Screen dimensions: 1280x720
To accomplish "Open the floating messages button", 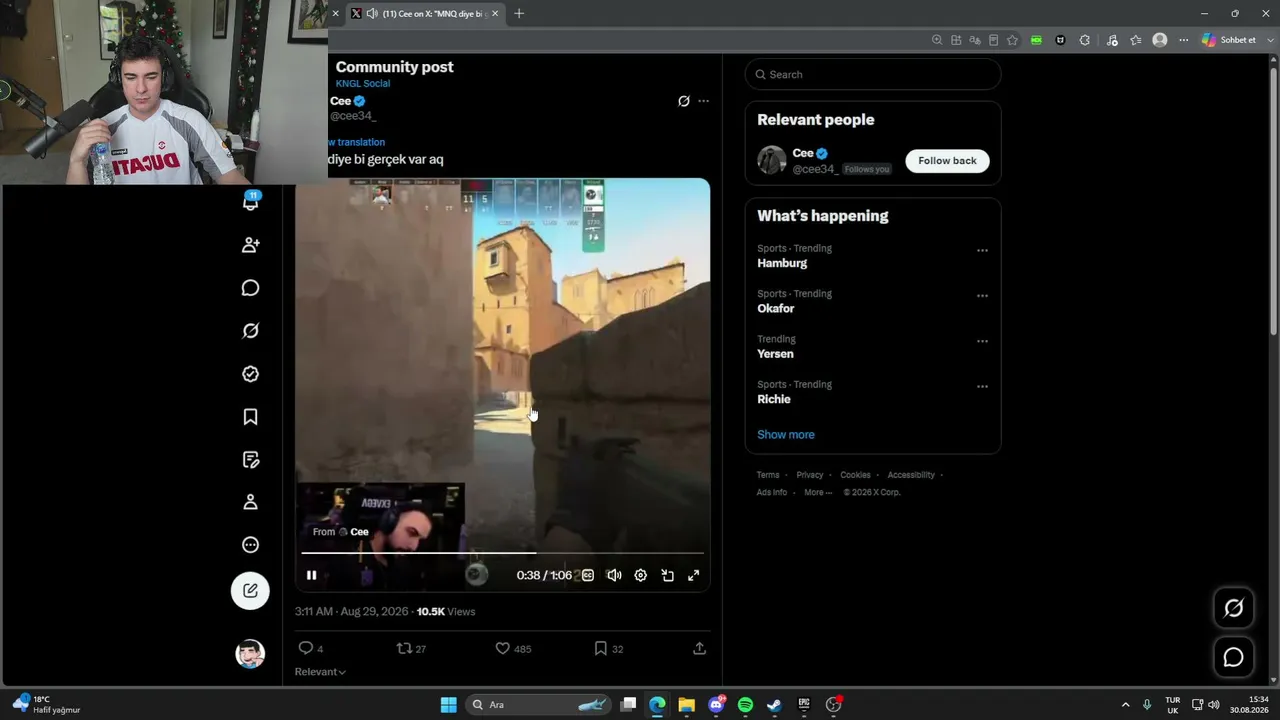I will (1234, 657).
